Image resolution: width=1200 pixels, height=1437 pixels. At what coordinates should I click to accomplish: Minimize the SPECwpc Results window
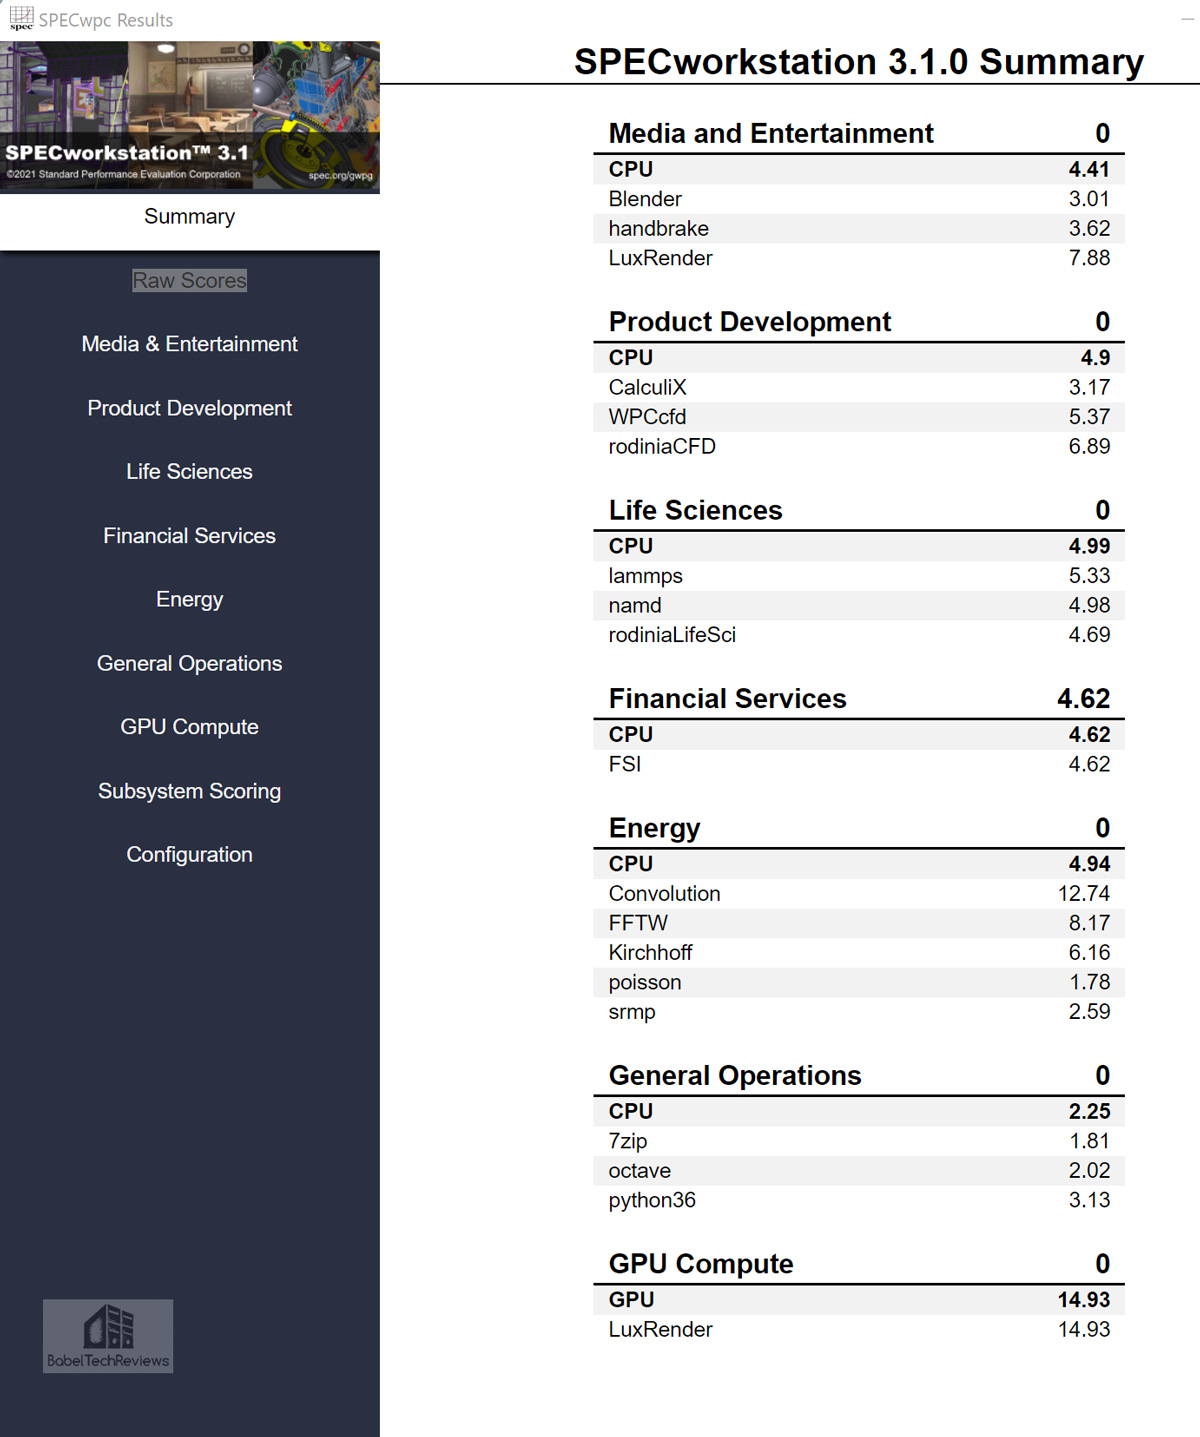point(1187,18)
